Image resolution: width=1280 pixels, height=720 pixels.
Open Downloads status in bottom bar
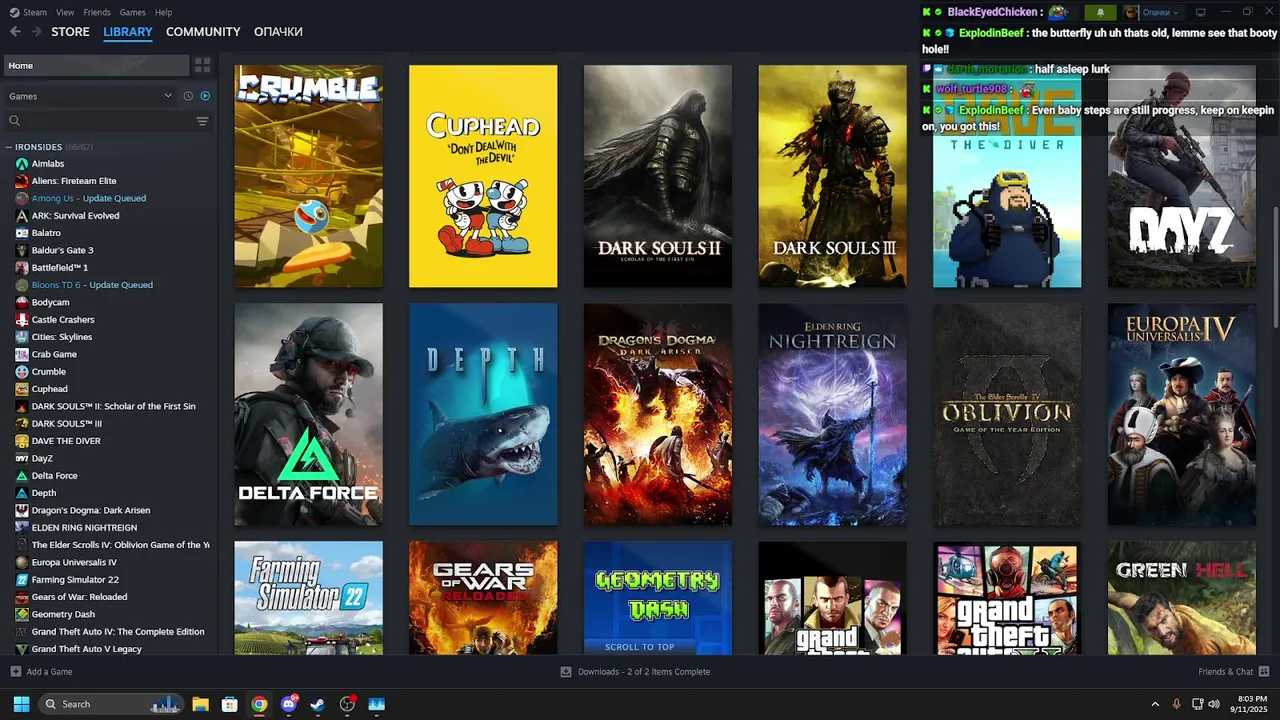coord(635,672)
